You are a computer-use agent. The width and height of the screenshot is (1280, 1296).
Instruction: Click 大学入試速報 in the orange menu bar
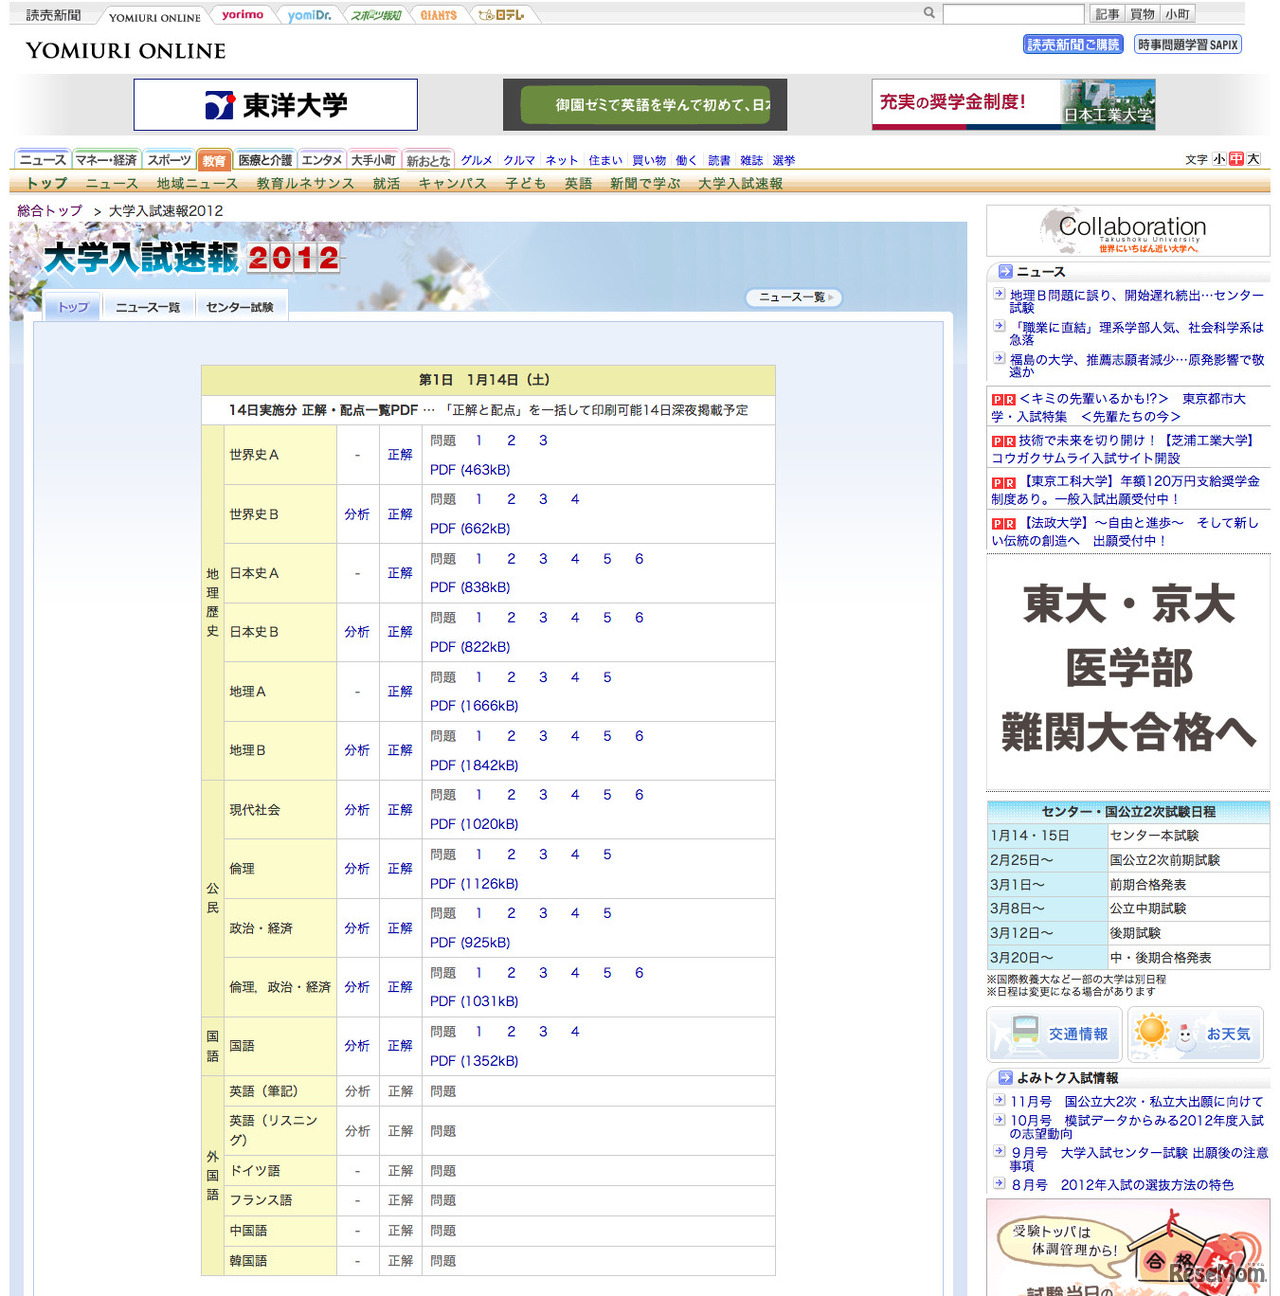[x=740, y=183]
